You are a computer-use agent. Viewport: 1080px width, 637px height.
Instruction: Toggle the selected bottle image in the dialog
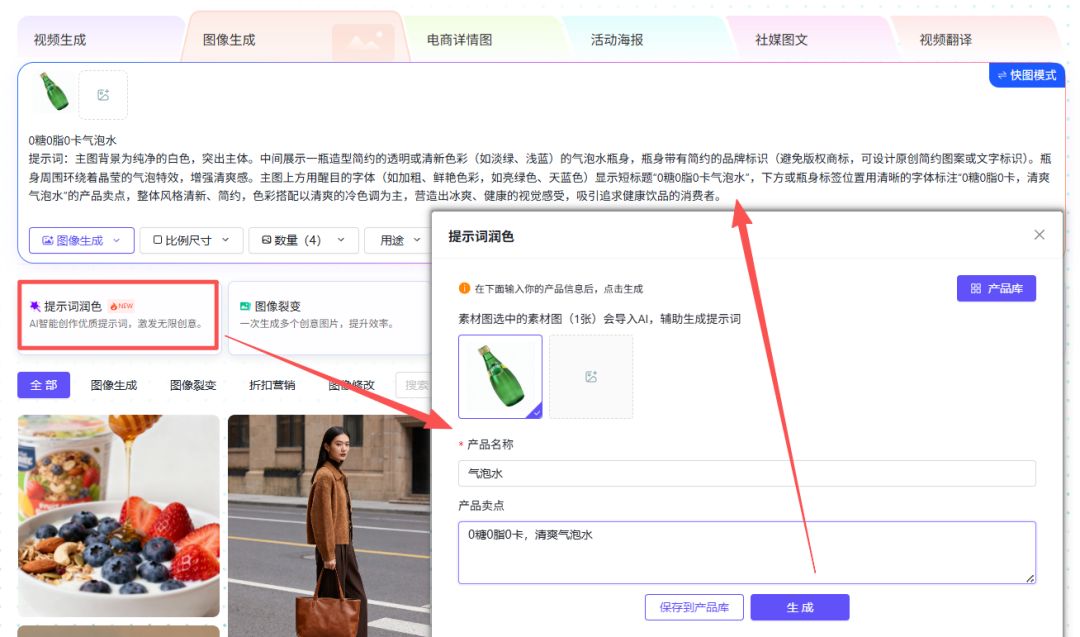[x=500, y=376]
